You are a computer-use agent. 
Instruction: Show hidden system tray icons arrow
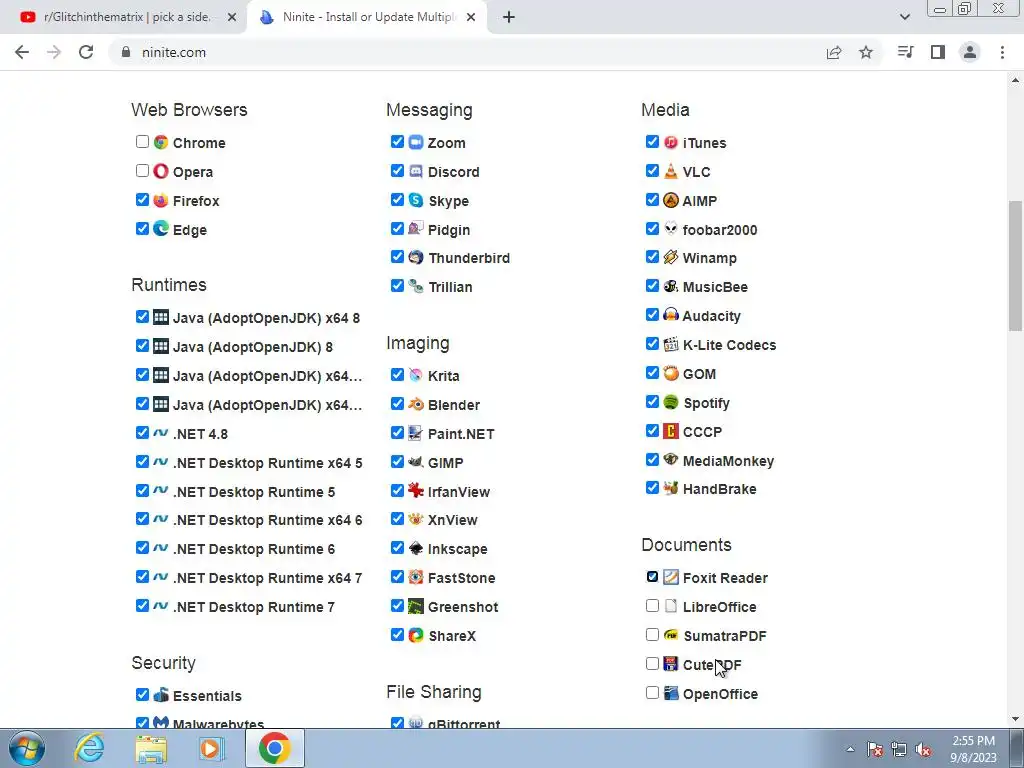[850, 749]
